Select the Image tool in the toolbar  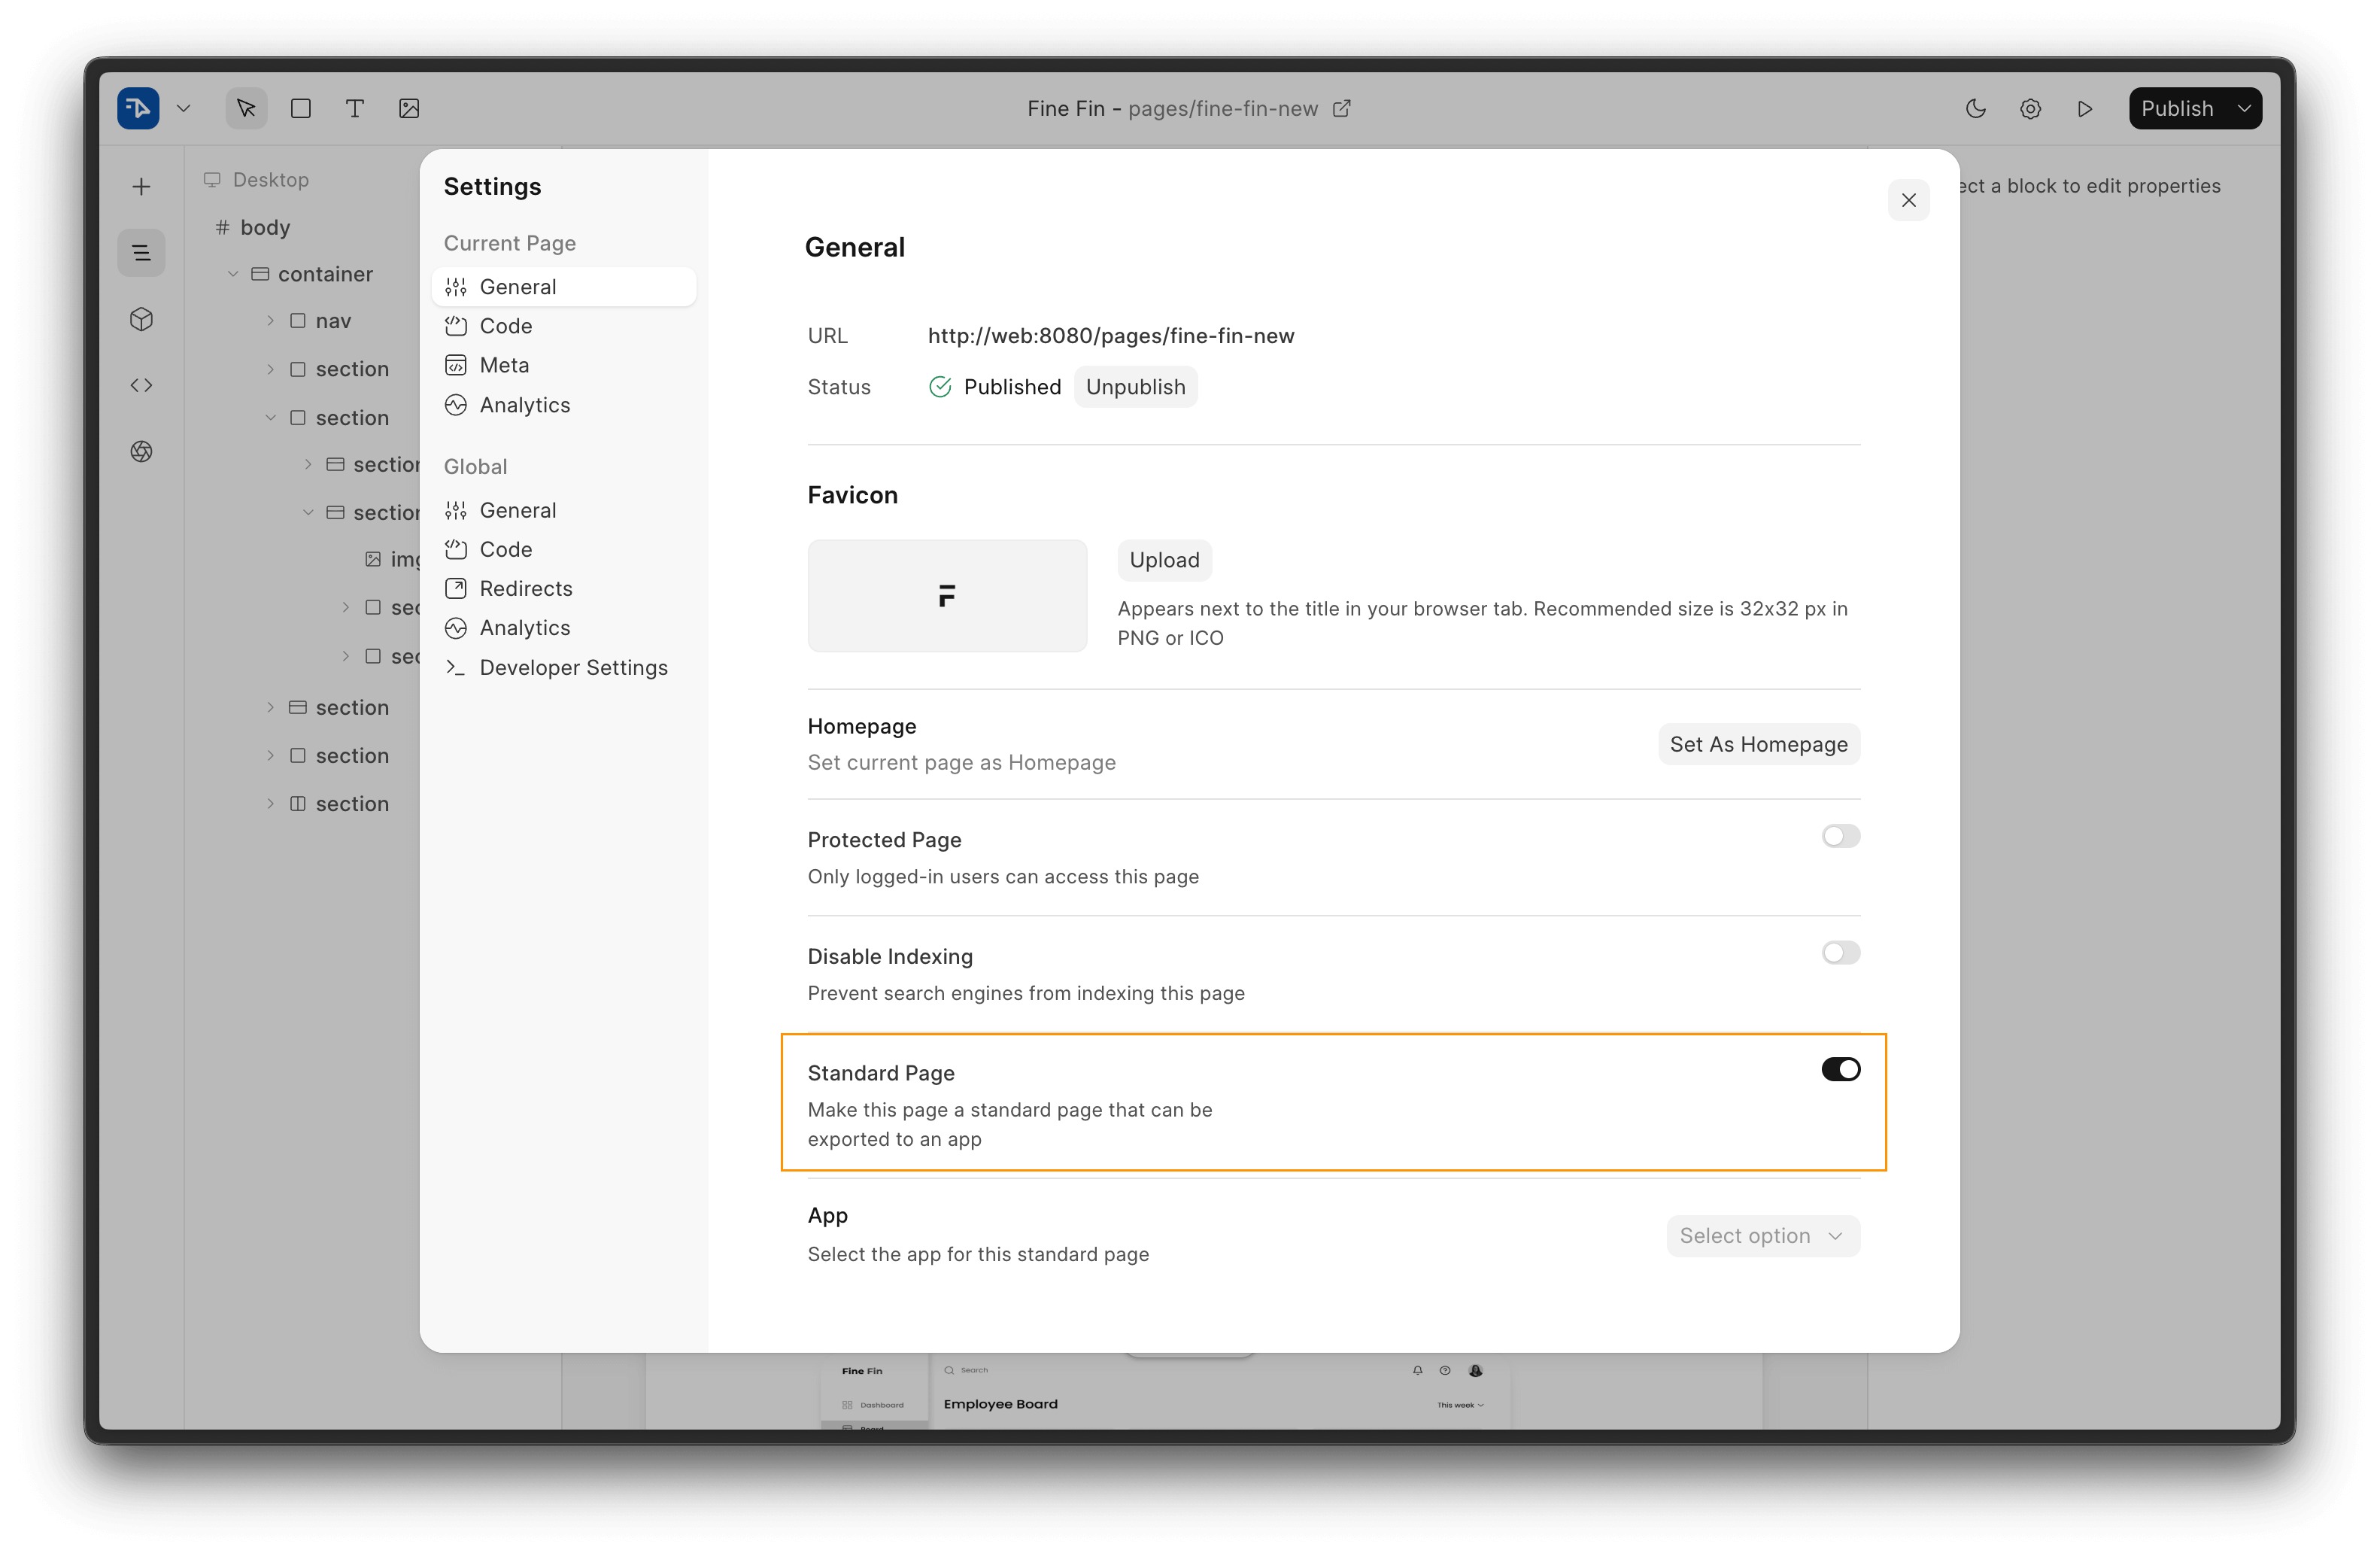[x=409, y=108]
